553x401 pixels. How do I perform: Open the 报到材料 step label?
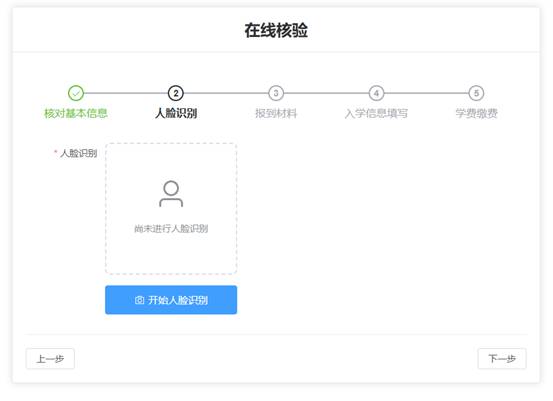pos(276,113)
